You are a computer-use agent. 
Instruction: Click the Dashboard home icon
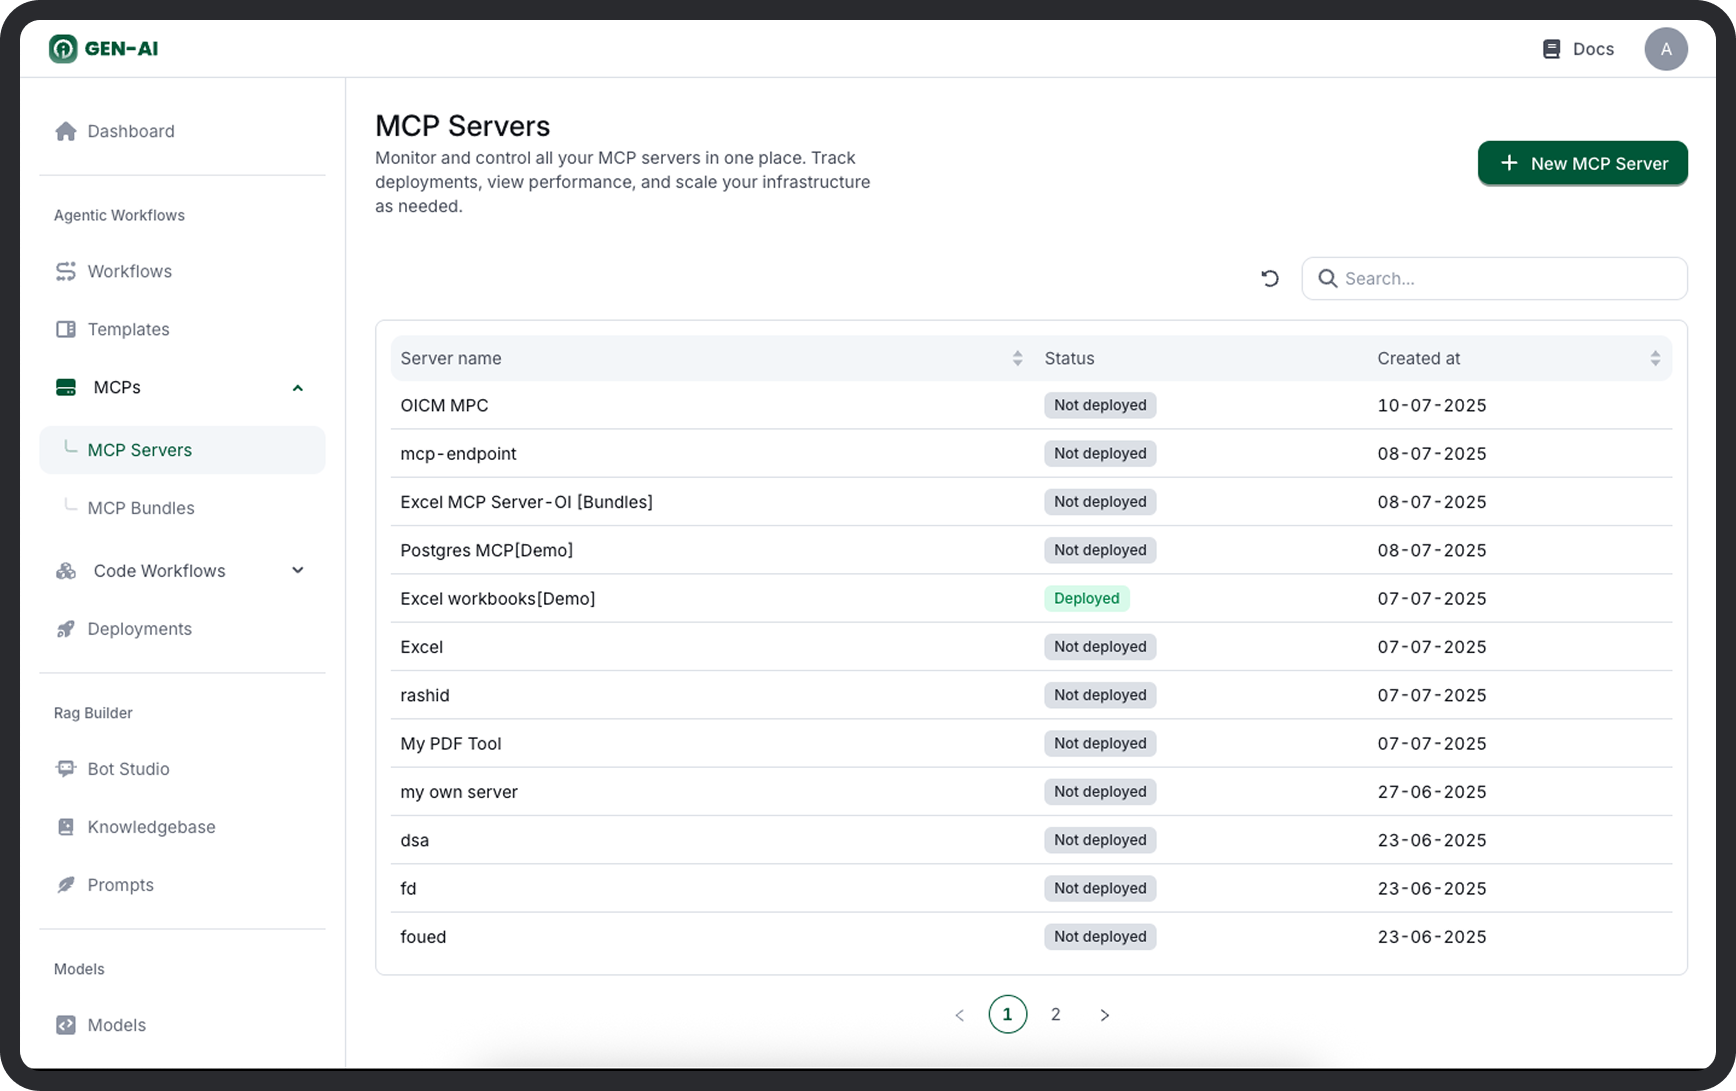(66, 131)
